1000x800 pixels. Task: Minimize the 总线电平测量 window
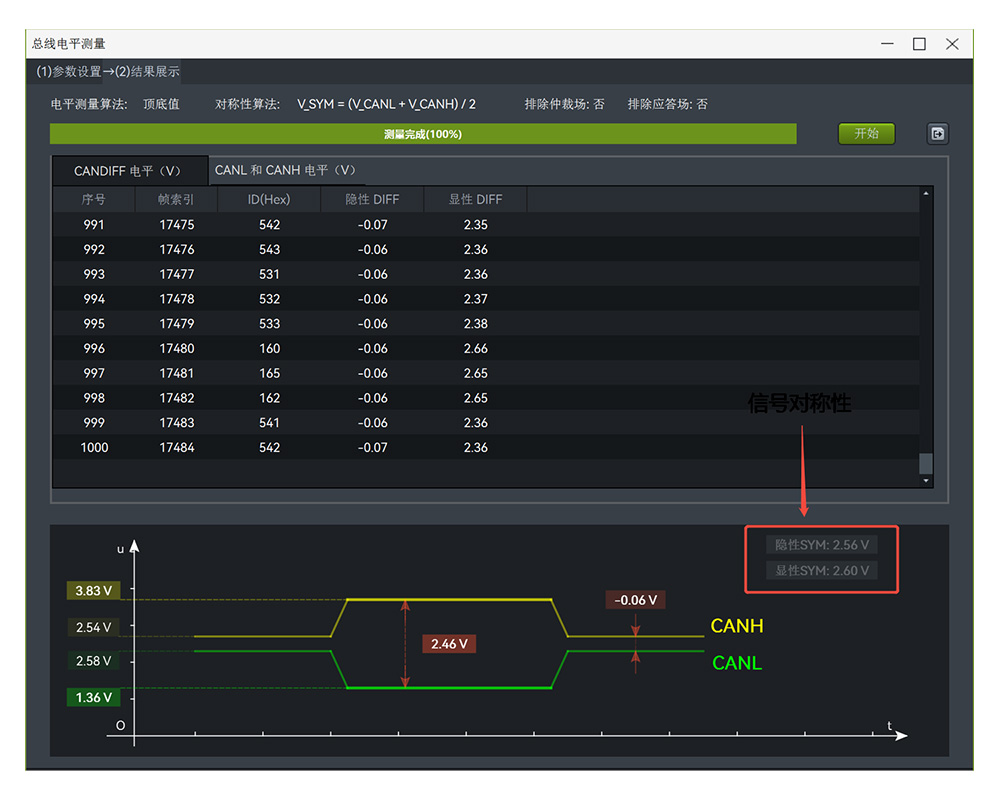click(x=887, y=44)
